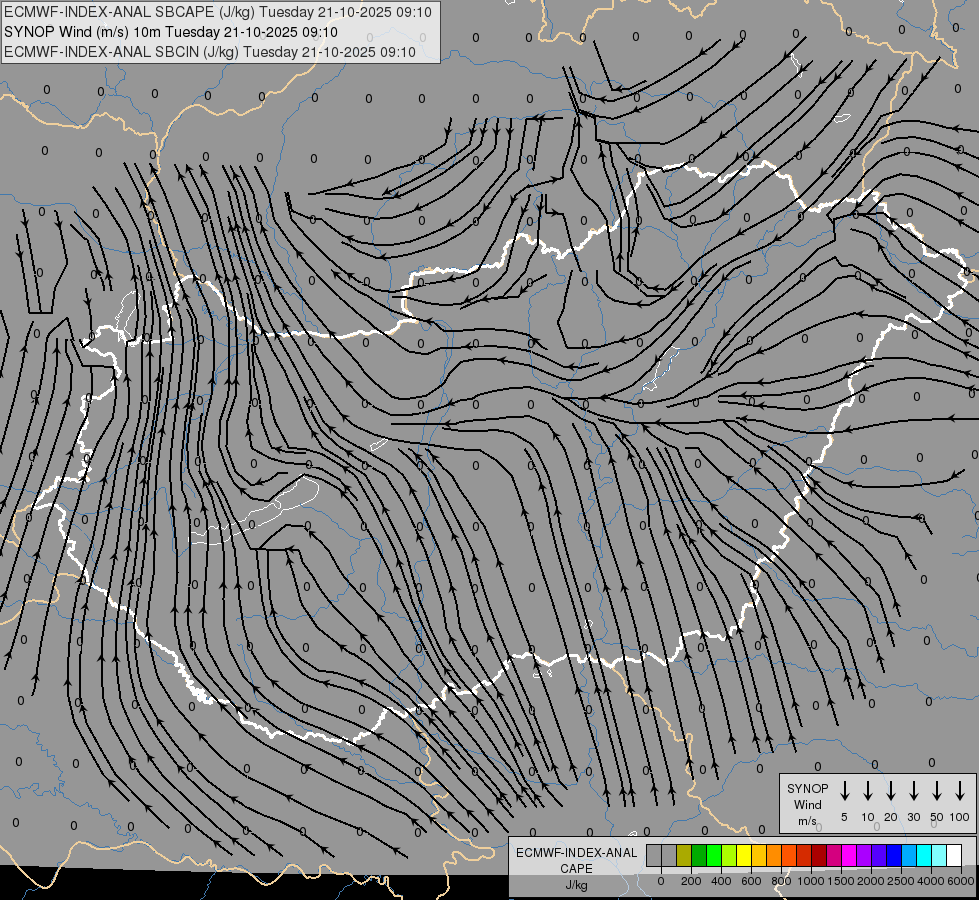
Task: Click the 2000 value on CAPE scale
Action: [871, 881]
